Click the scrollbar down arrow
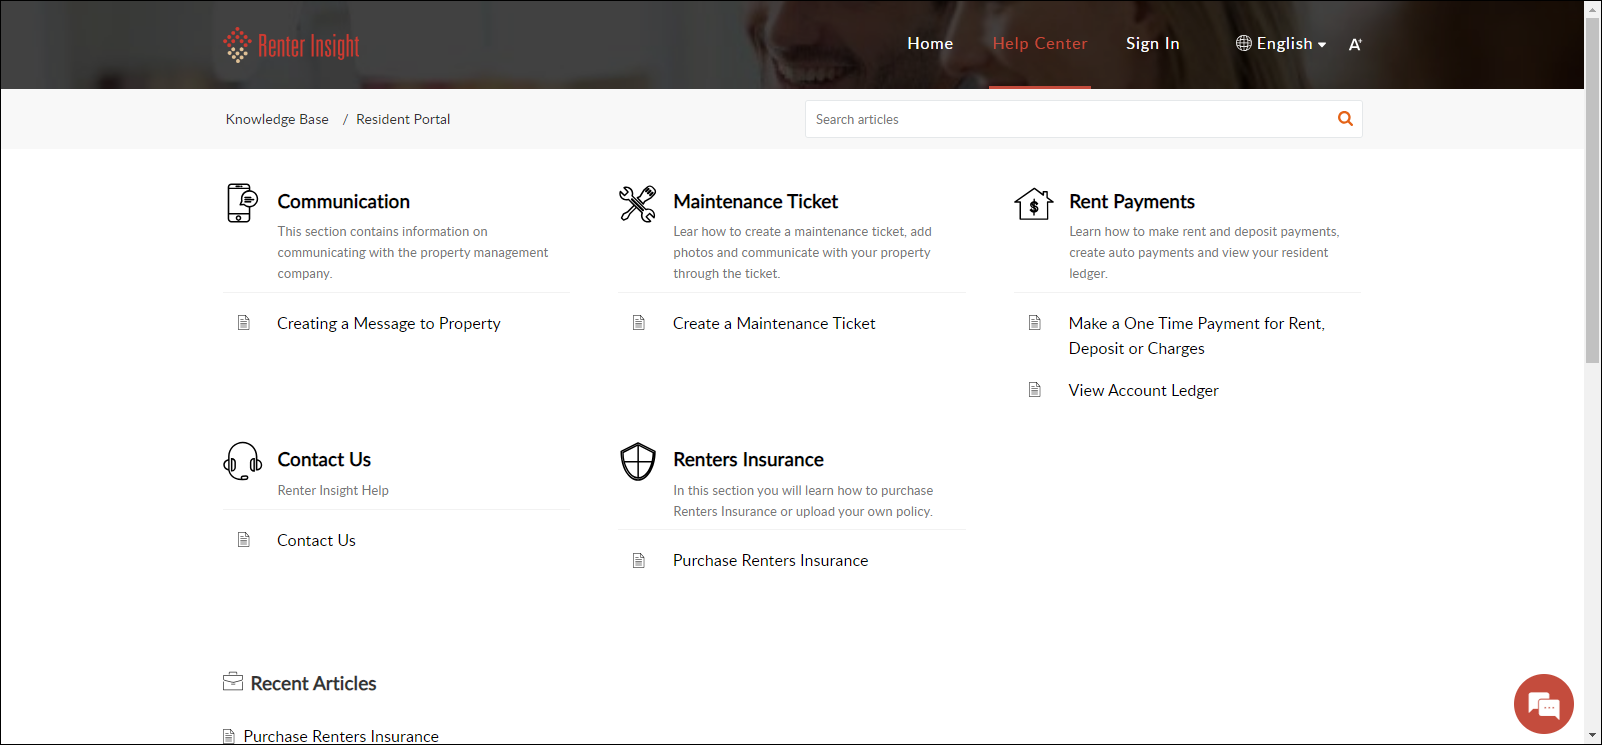Screen dimensions: 1602x745 (x=1592, y=736)
